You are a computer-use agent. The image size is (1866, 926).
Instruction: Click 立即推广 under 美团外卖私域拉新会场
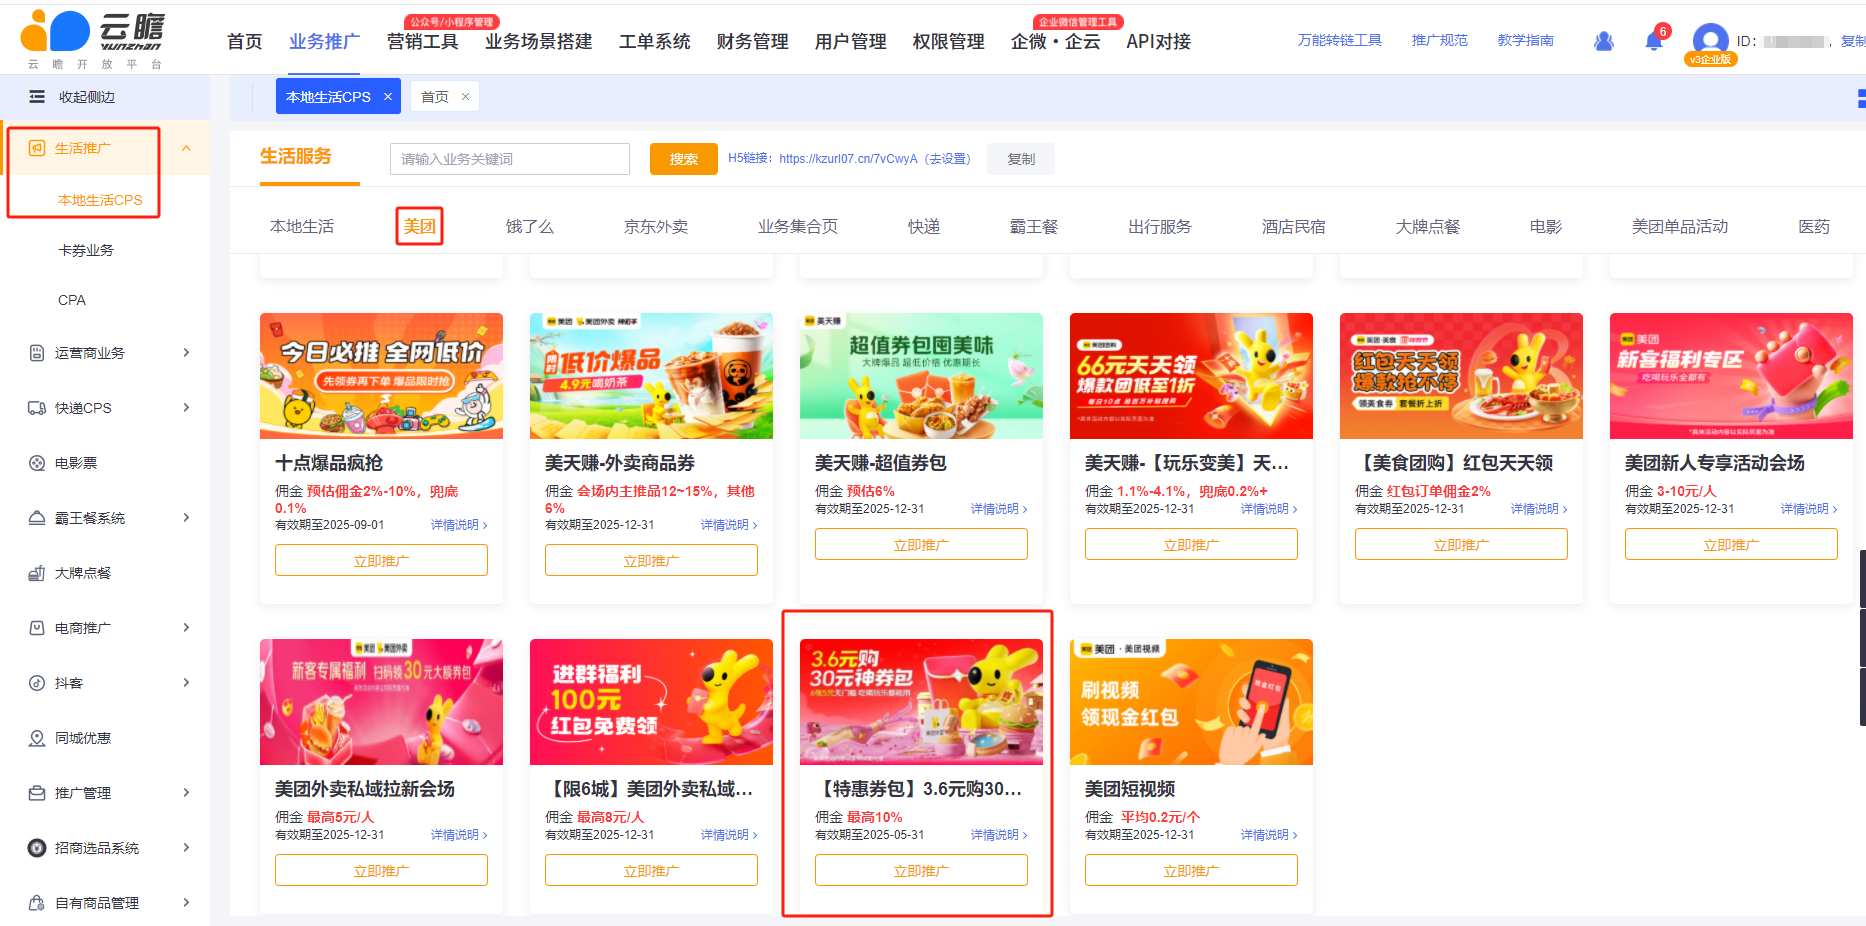pyautogui.click(x=381, y=870)
